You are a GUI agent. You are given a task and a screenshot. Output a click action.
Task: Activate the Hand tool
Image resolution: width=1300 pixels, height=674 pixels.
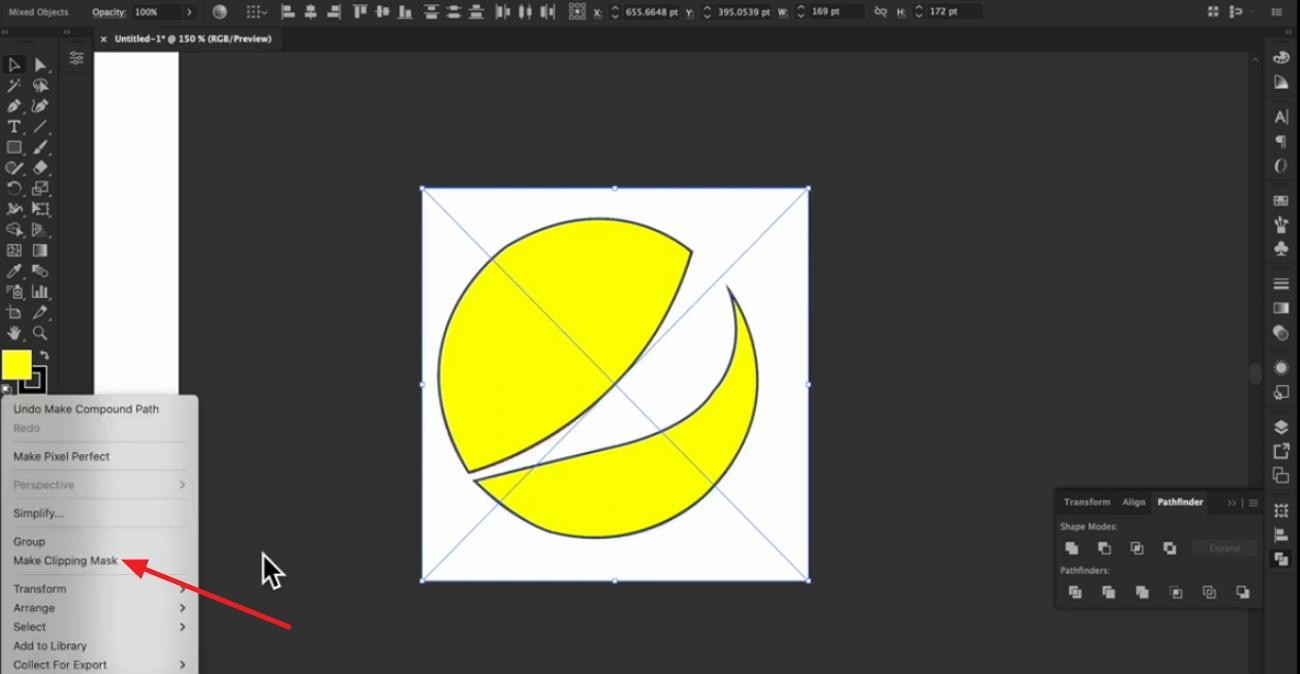(x=14, y=333)
